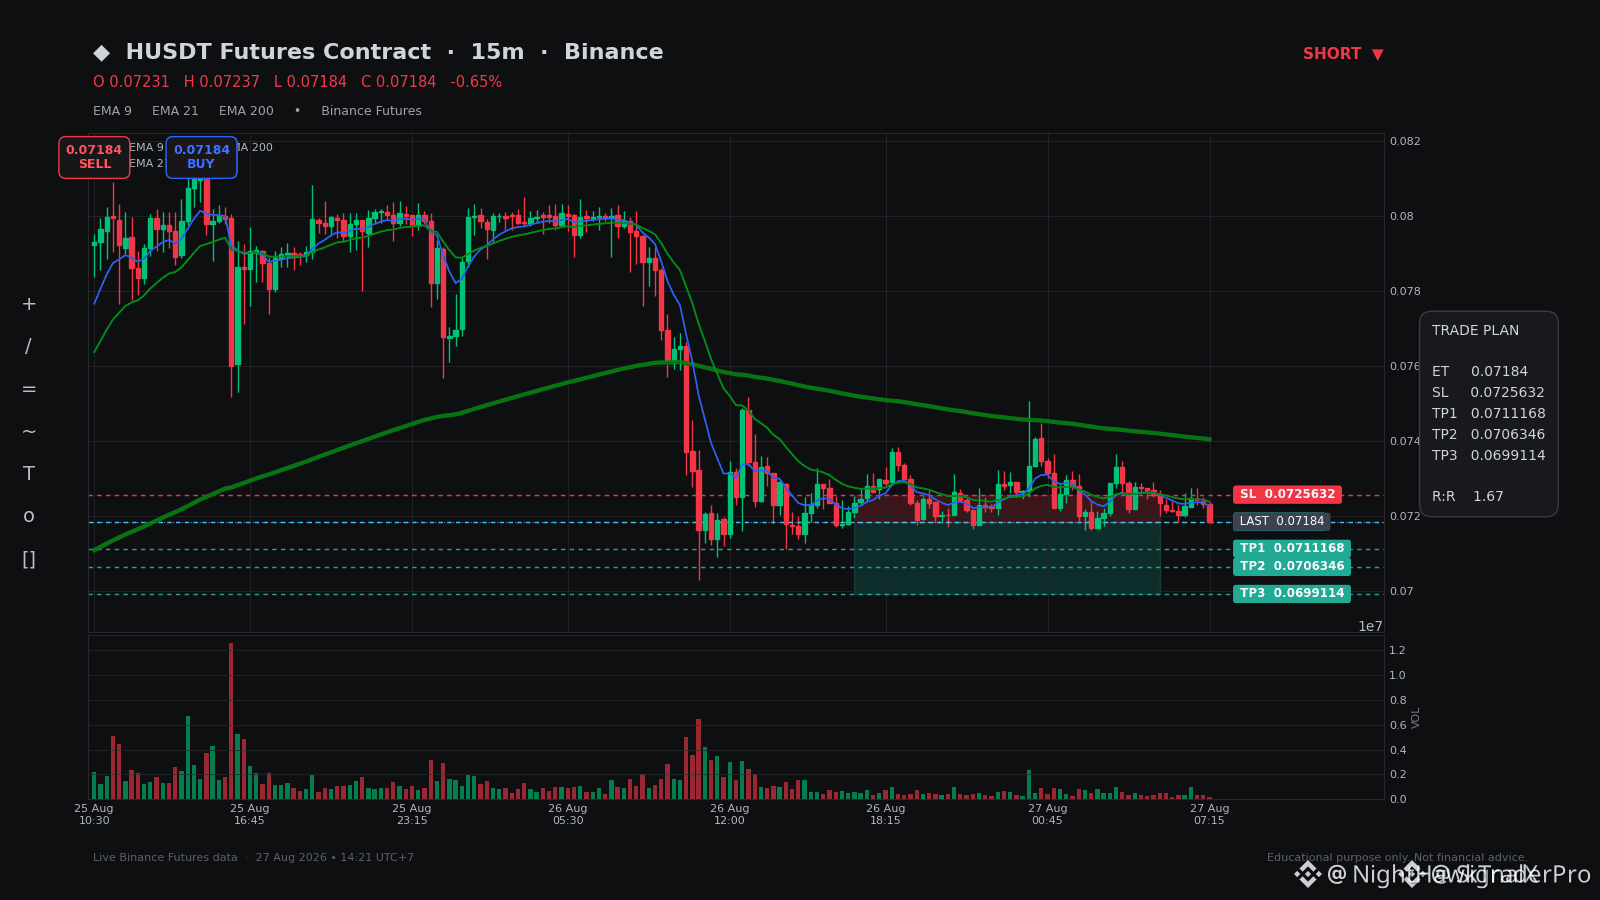Screen dimensions: 1600x900
Task: Click the 0.078 price axis label
Action: click(1405, 291)
